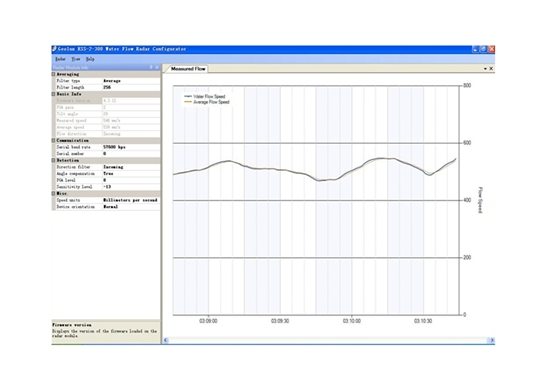Screen dimensions: 535x385
Task: Close the Radar Module Info panel
Action: point(157,67)
